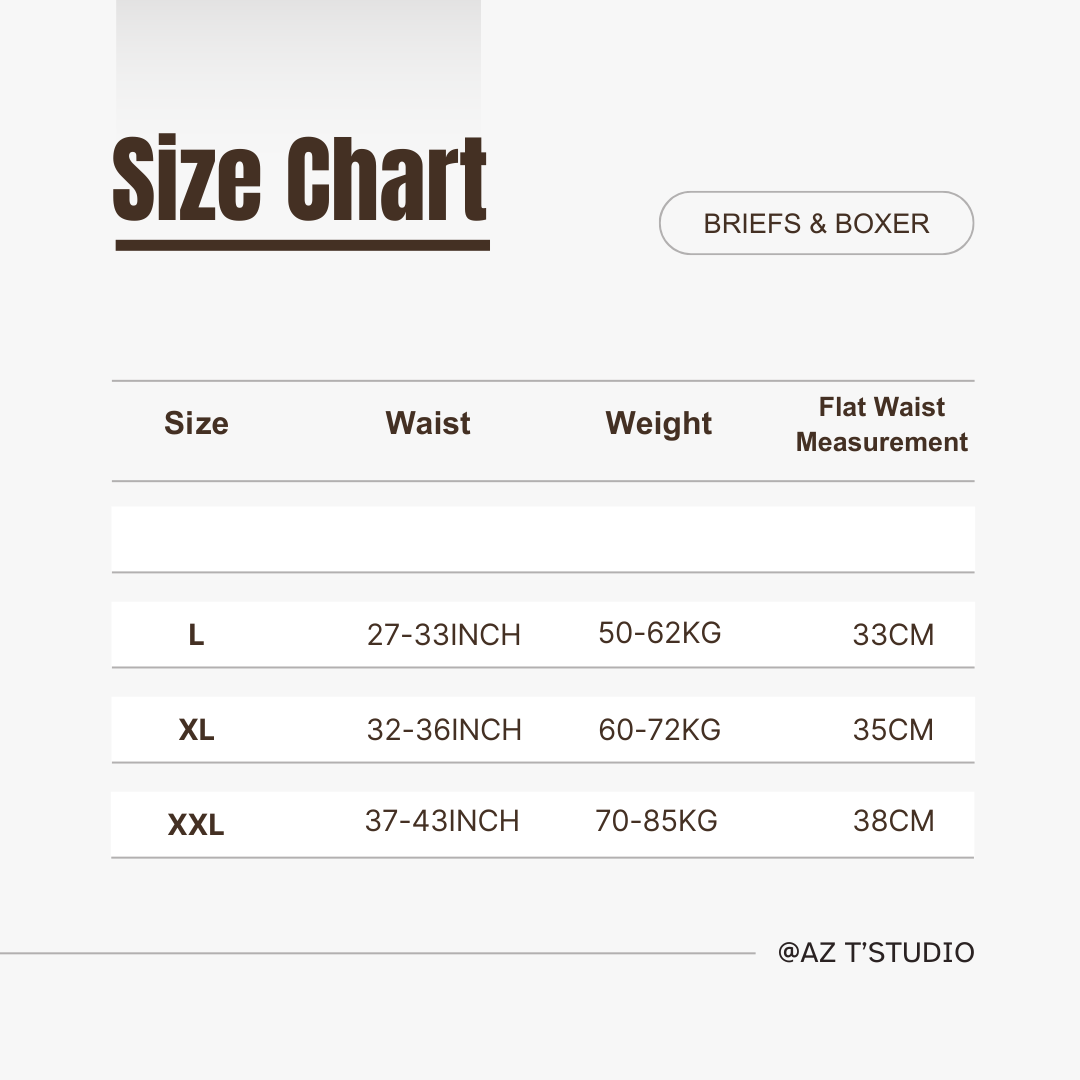This screenshot has width=1080, height=1080.
Task: Click the @AZ T'STUDIO handle text
Action: tap(876, 952)
